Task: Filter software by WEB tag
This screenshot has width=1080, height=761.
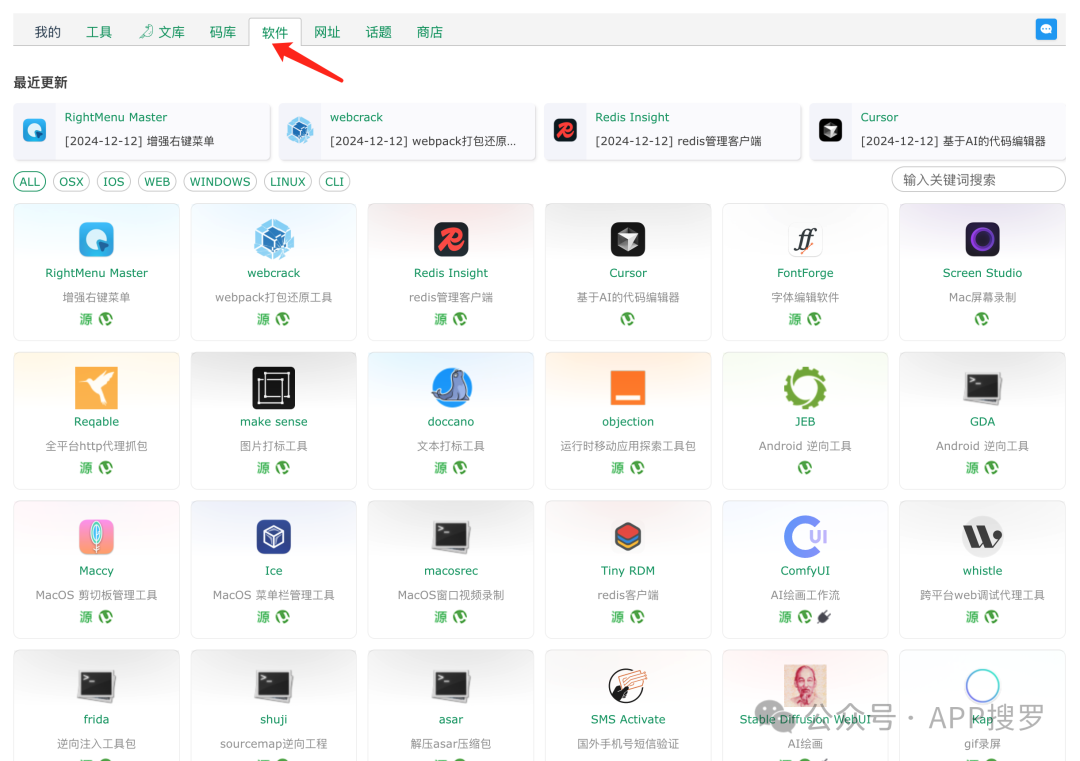Action: click(157, 182)
